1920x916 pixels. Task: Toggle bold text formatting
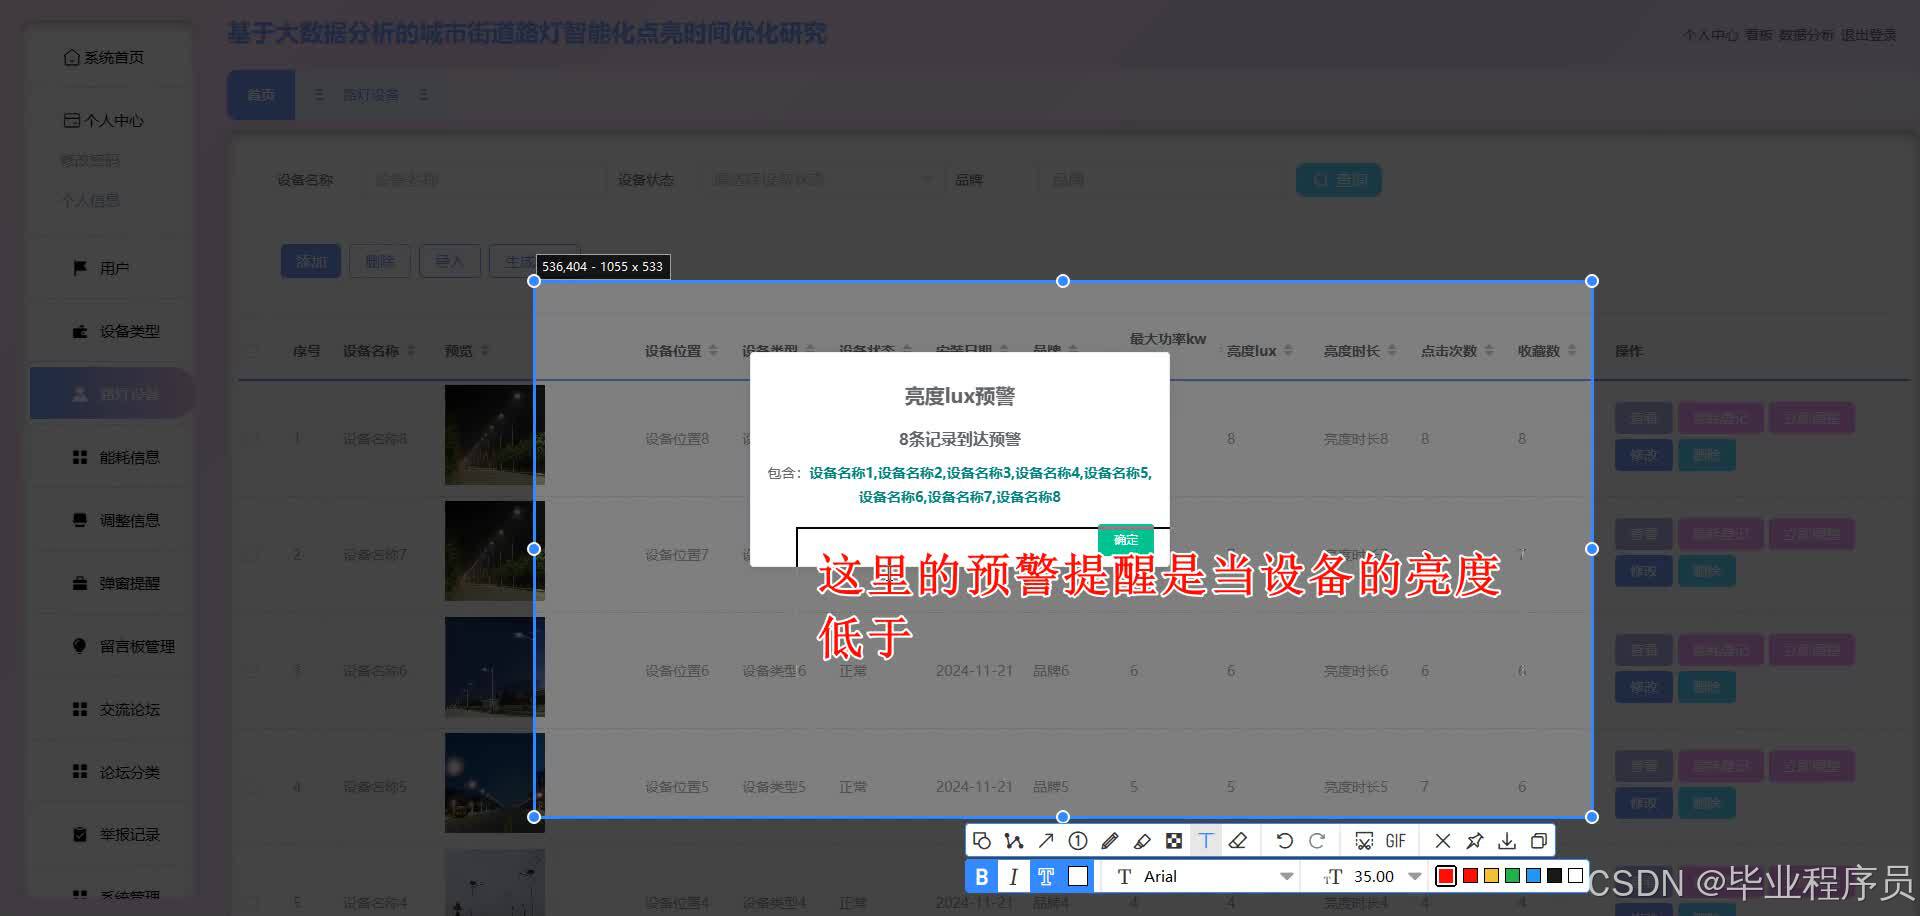pos(982,876)
